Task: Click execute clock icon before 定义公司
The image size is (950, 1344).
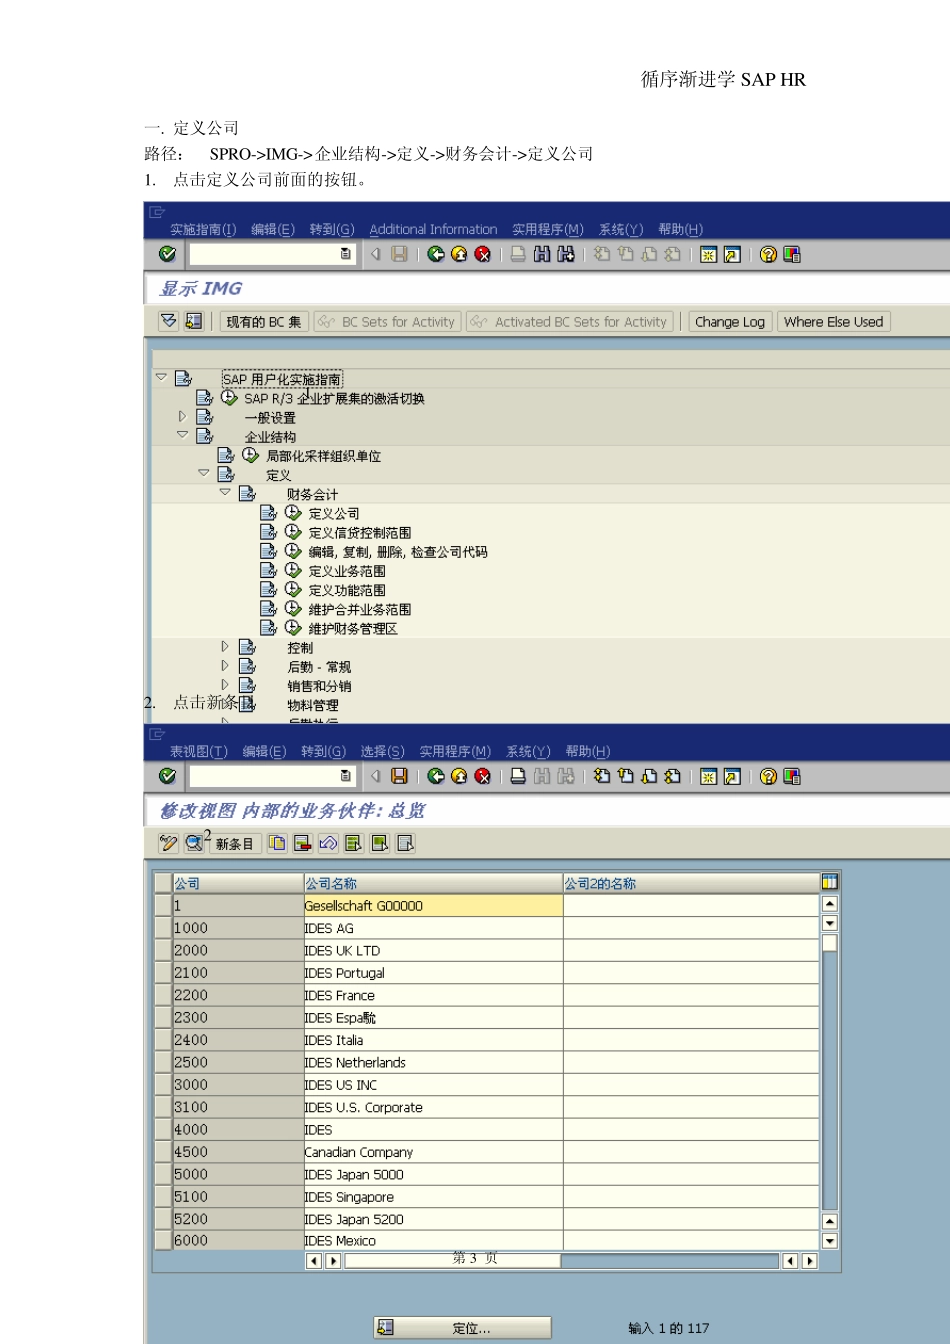Action: click(x=293, y=513)
